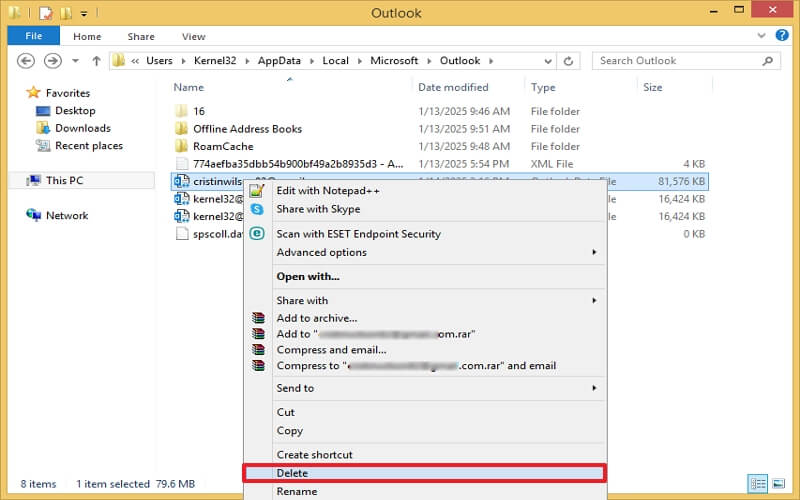
Task: Select the RoamCache folder
Action: tap(223, 146)
